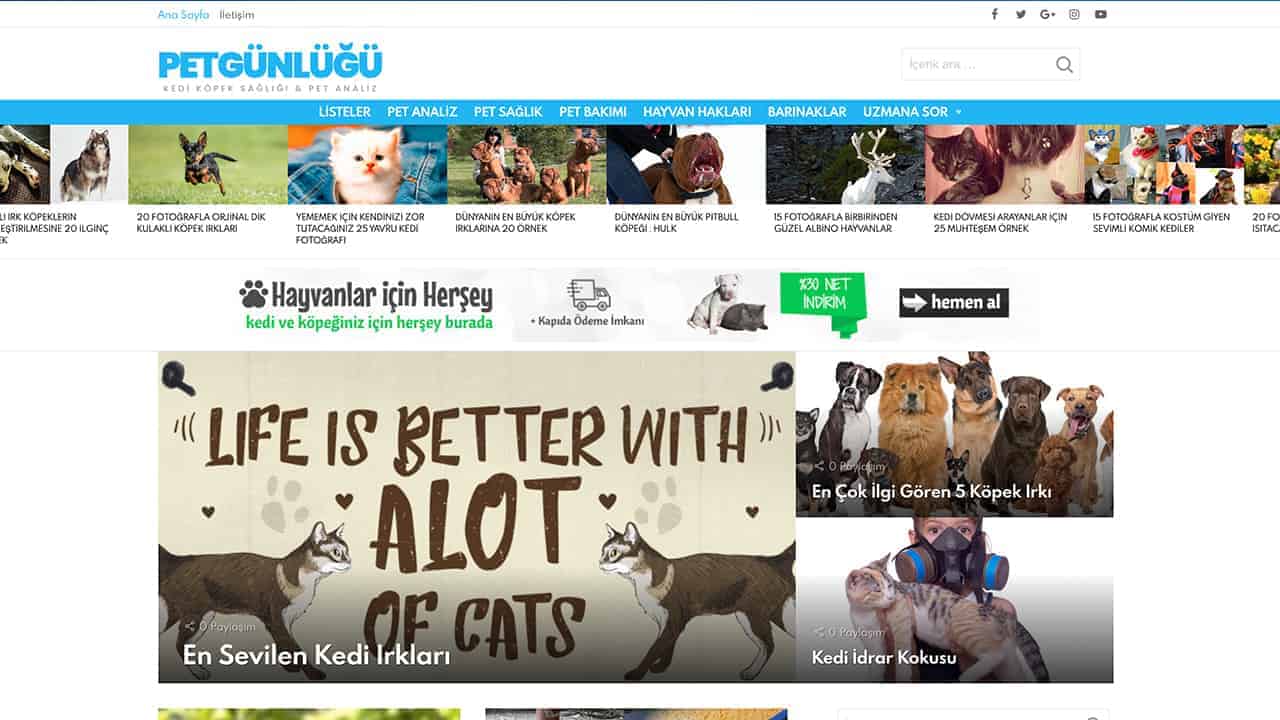Open the Listeler menu item
This screenshot has height=720, width=1280.
(x=344, y=112)
